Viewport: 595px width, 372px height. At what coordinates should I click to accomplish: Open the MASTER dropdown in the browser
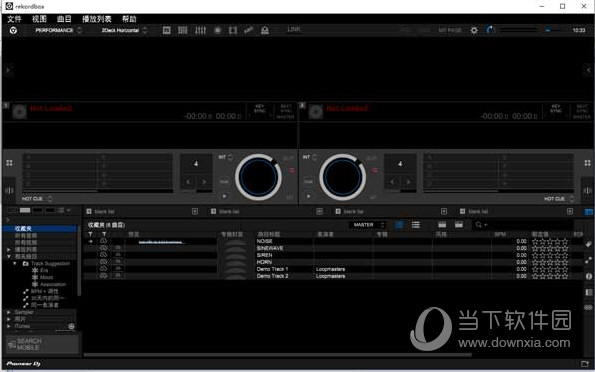(x=367, y=225)
